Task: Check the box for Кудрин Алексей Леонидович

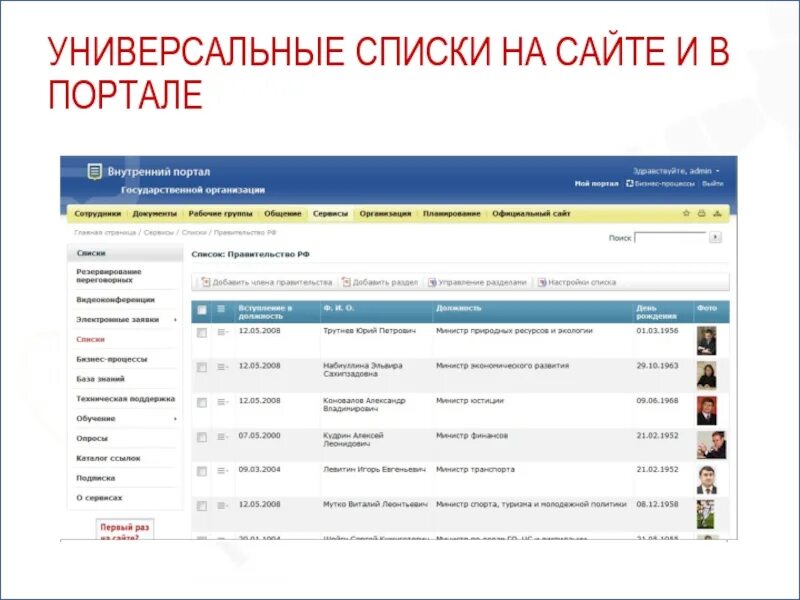Action: point(202,437)
